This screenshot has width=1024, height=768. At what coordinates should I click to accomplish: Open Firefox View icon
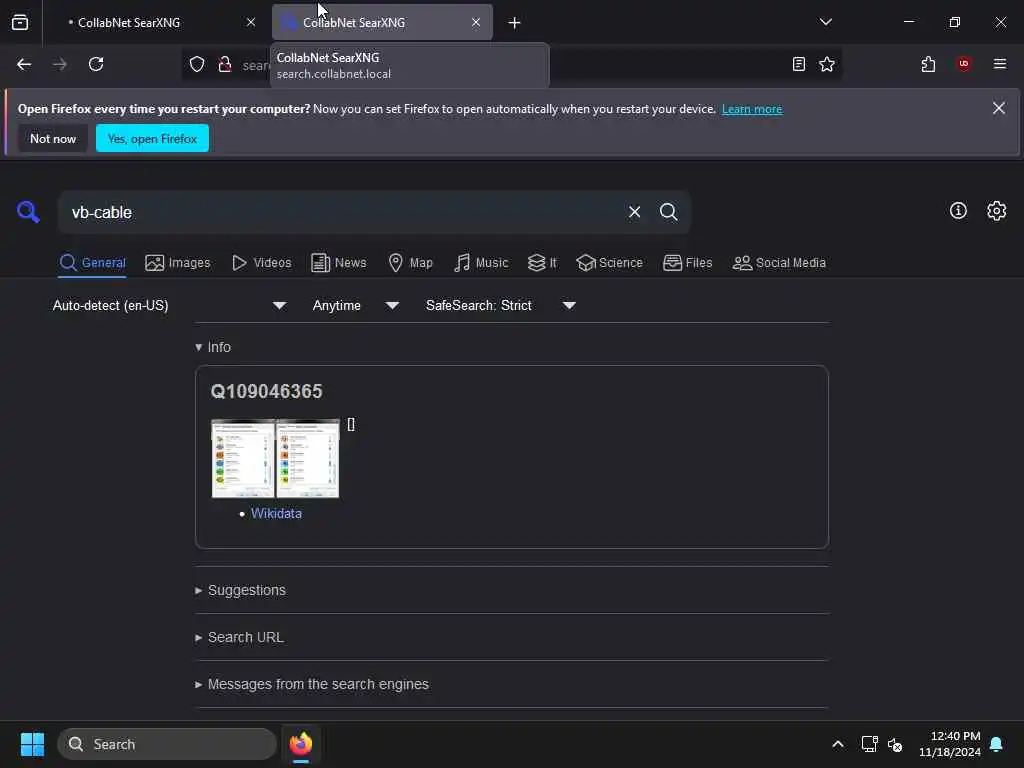20,23
